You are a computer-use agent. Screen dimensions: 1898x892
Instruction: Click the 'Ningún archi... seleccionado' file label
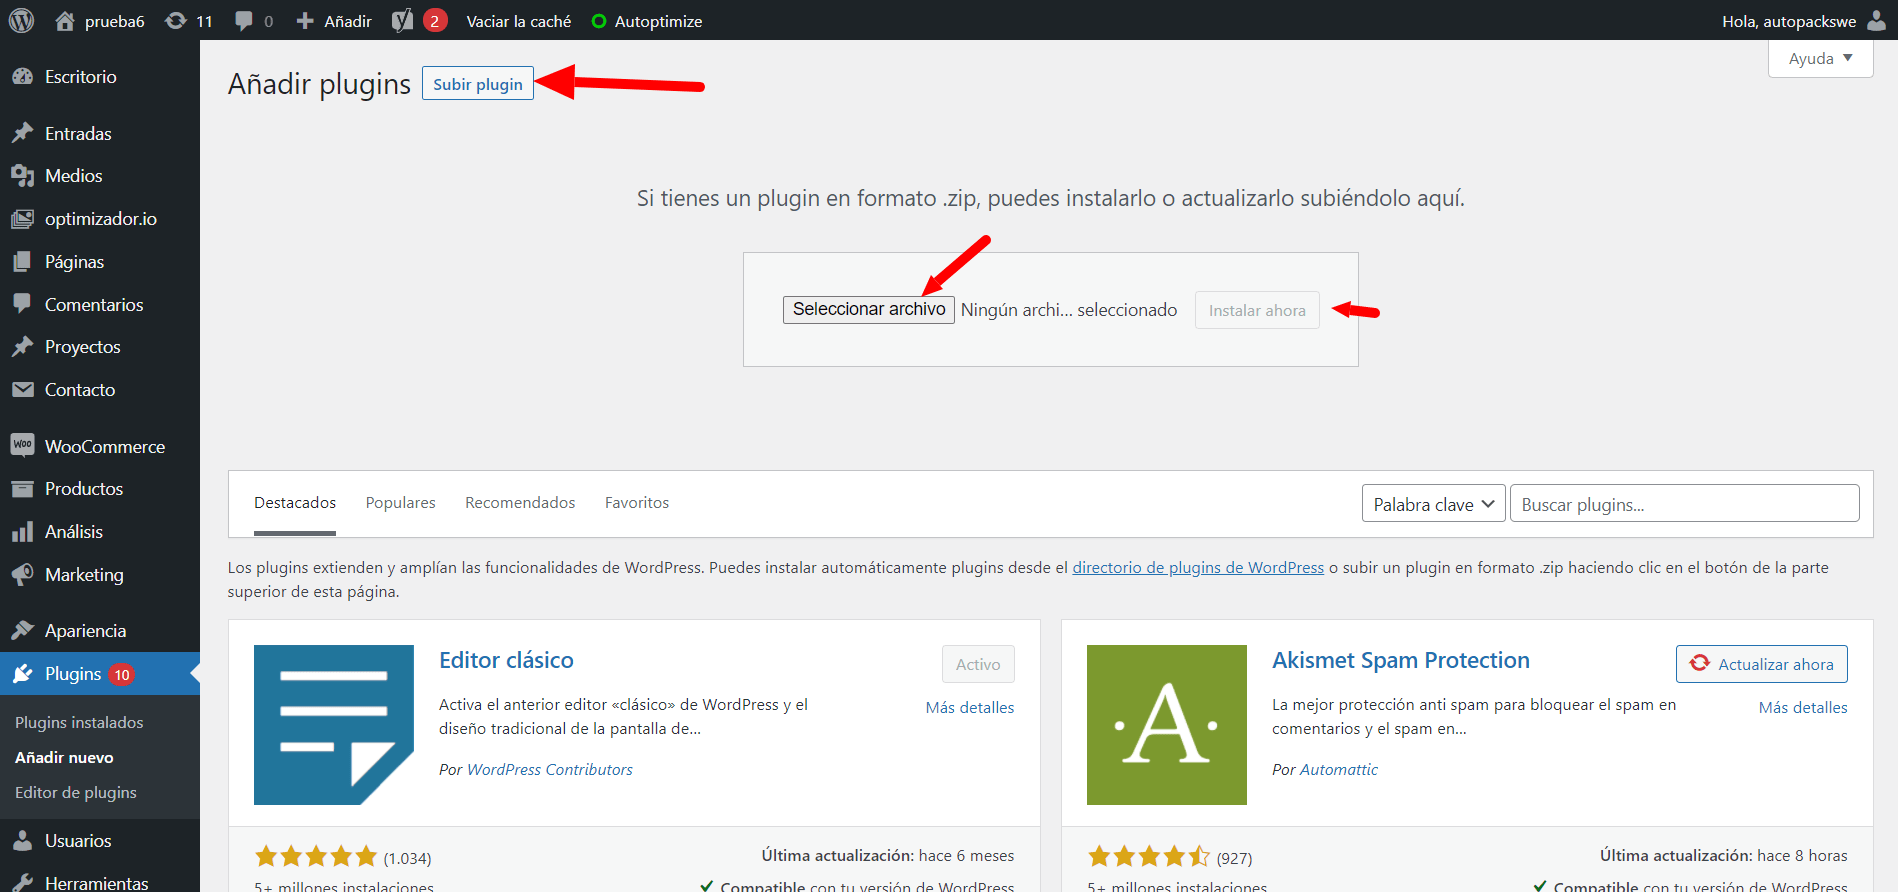click(1069, 310)
